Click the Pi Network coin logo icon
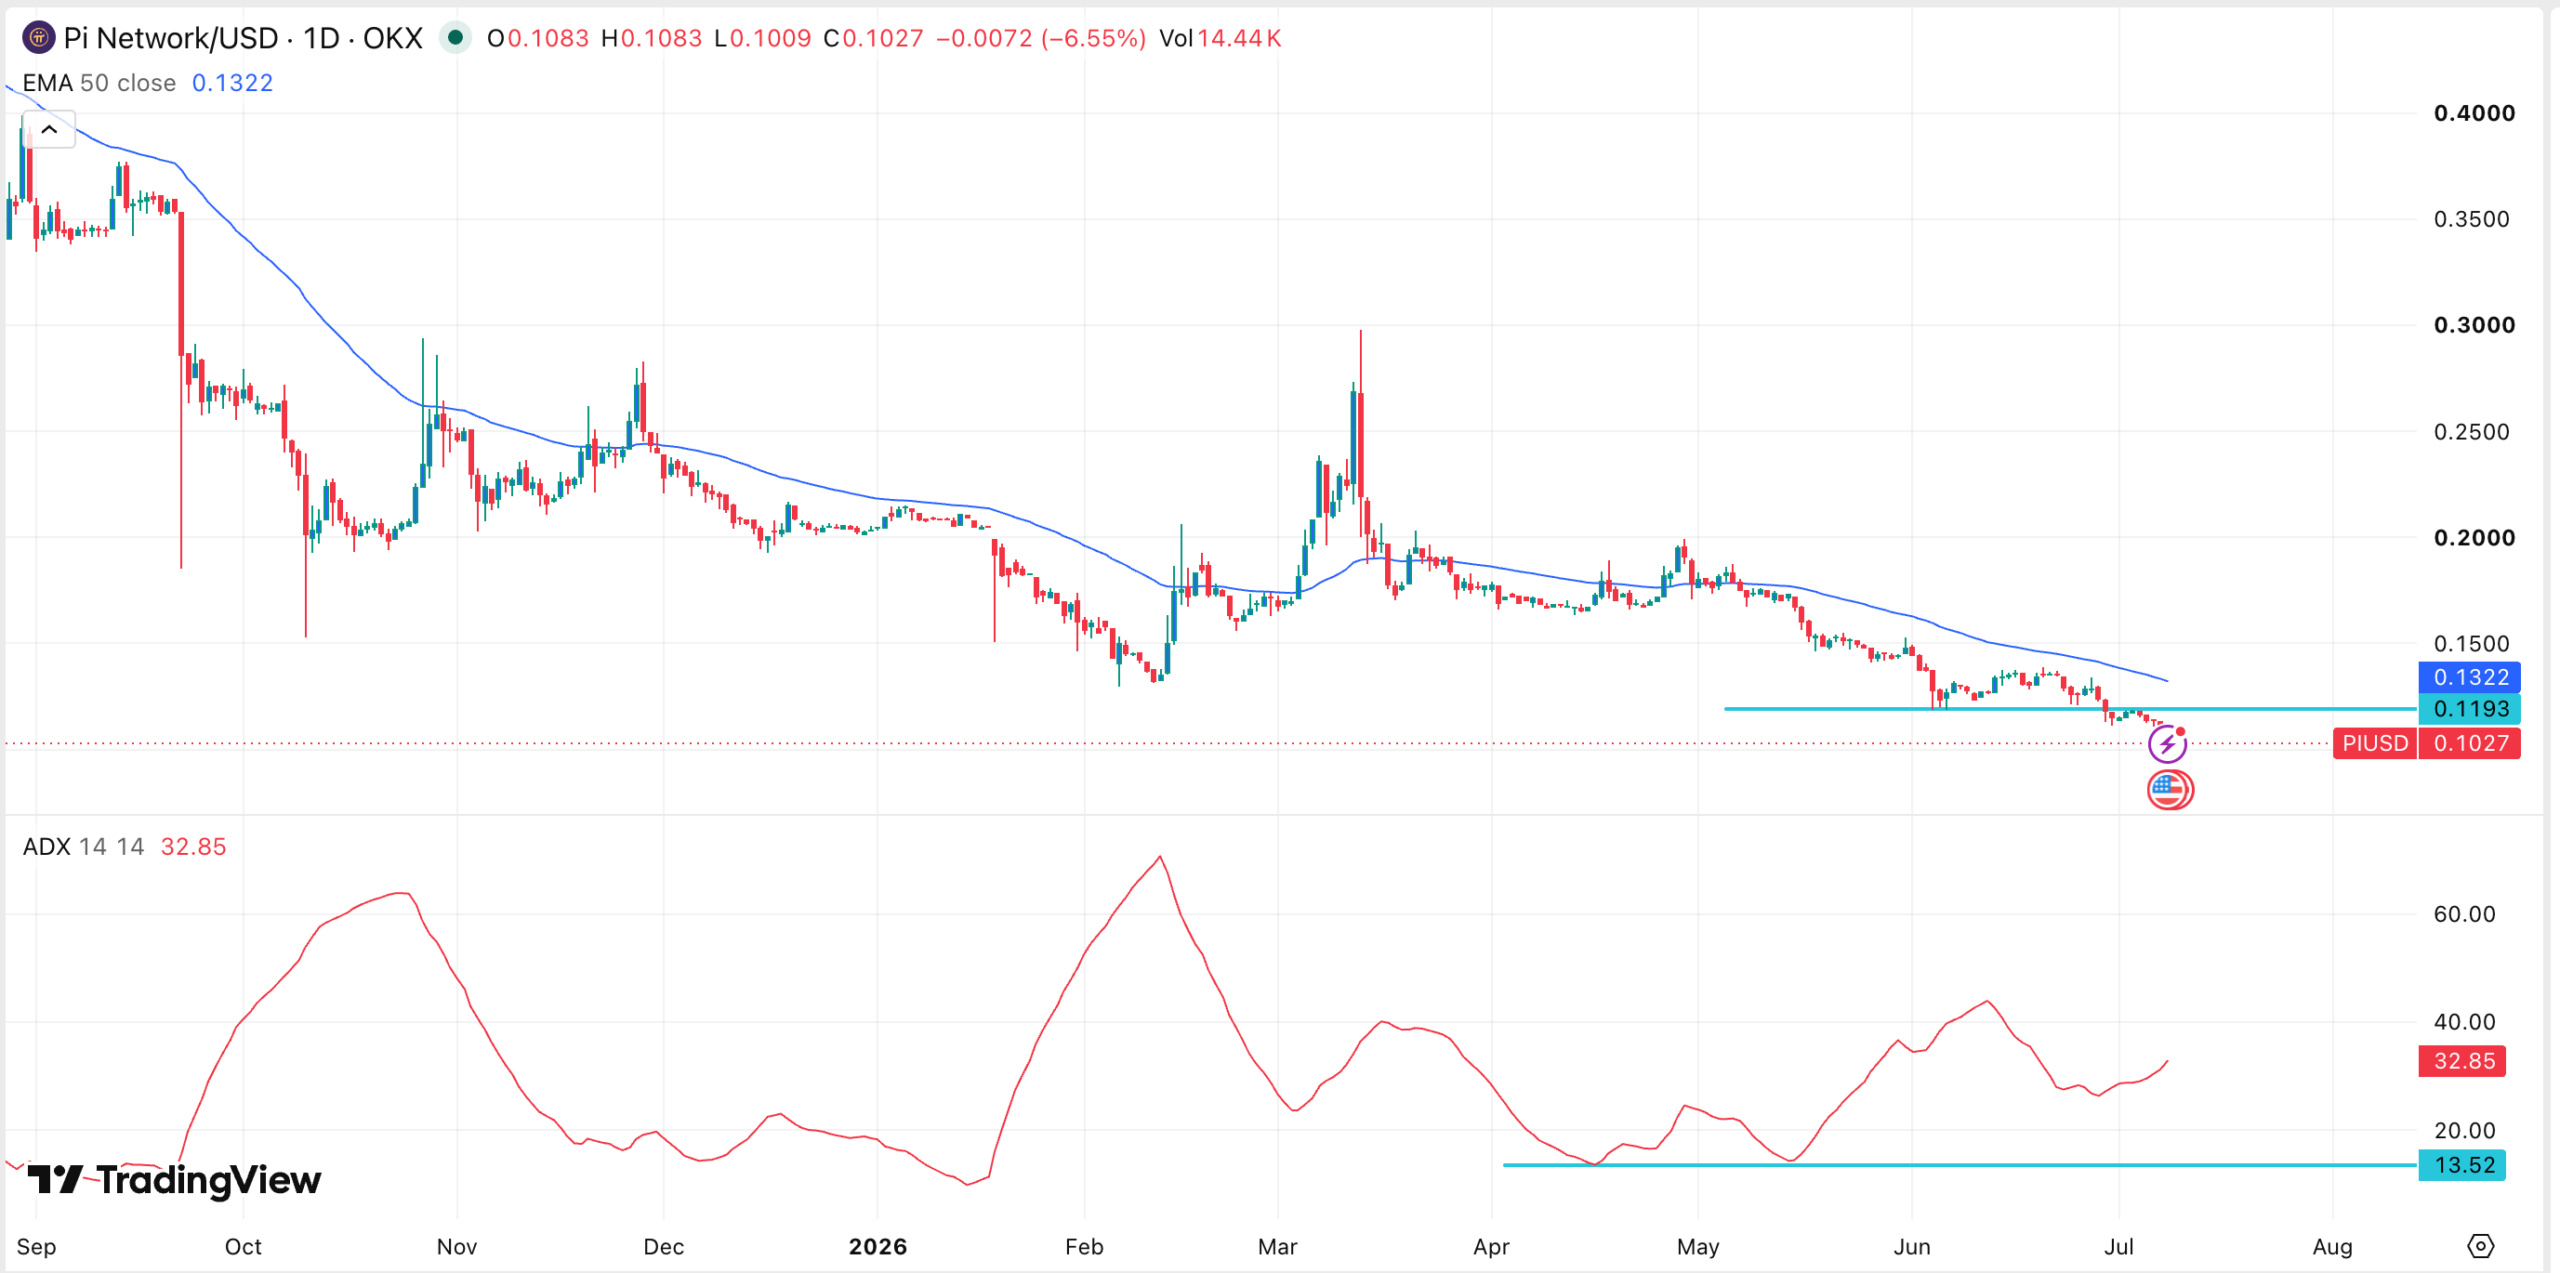2560x1273 pixels. click(38, 38)
